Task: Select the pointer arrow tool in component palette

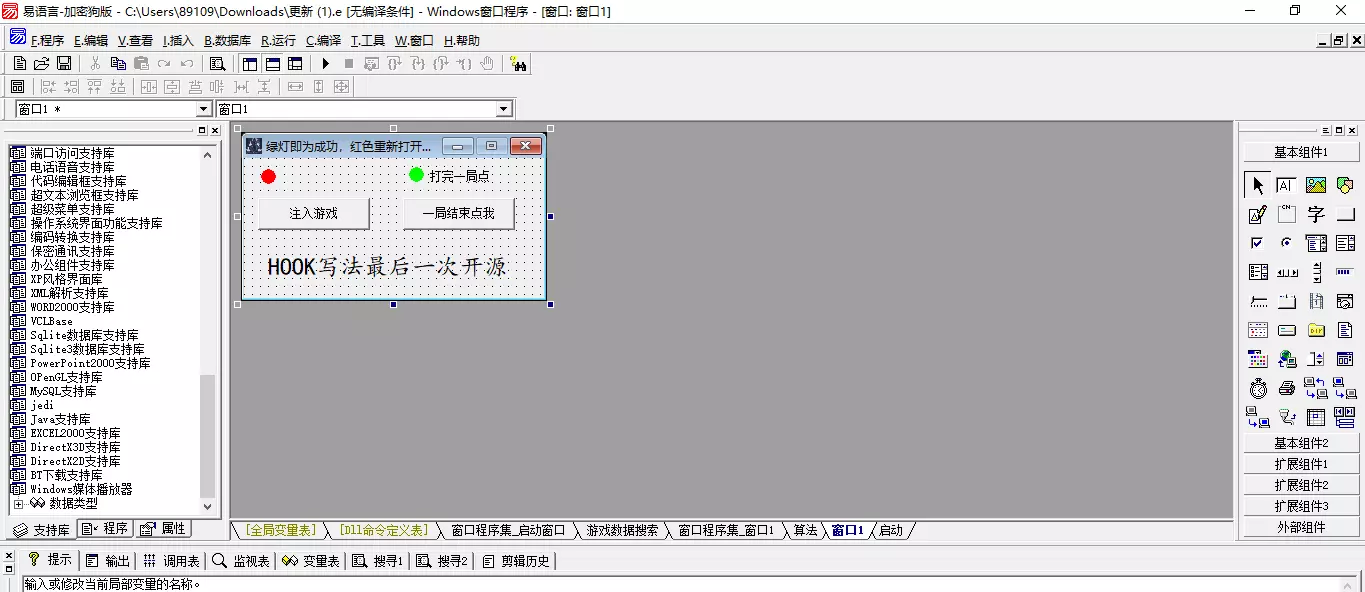Action: pos(1257,185)
